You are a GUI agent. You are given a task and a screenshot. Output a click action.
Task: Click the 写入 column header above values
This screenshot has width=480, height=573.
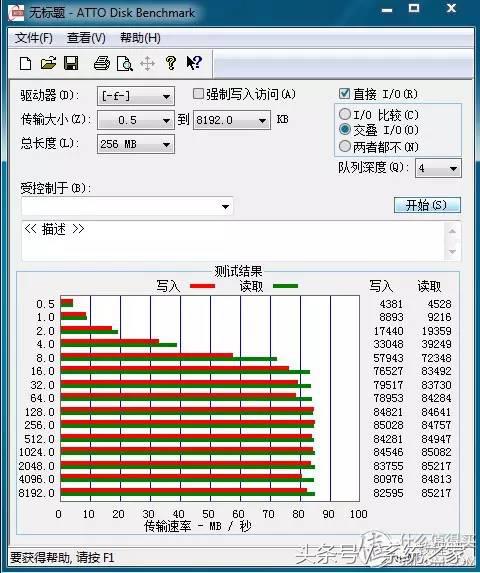pyautogui.click(x=381, y=286)
